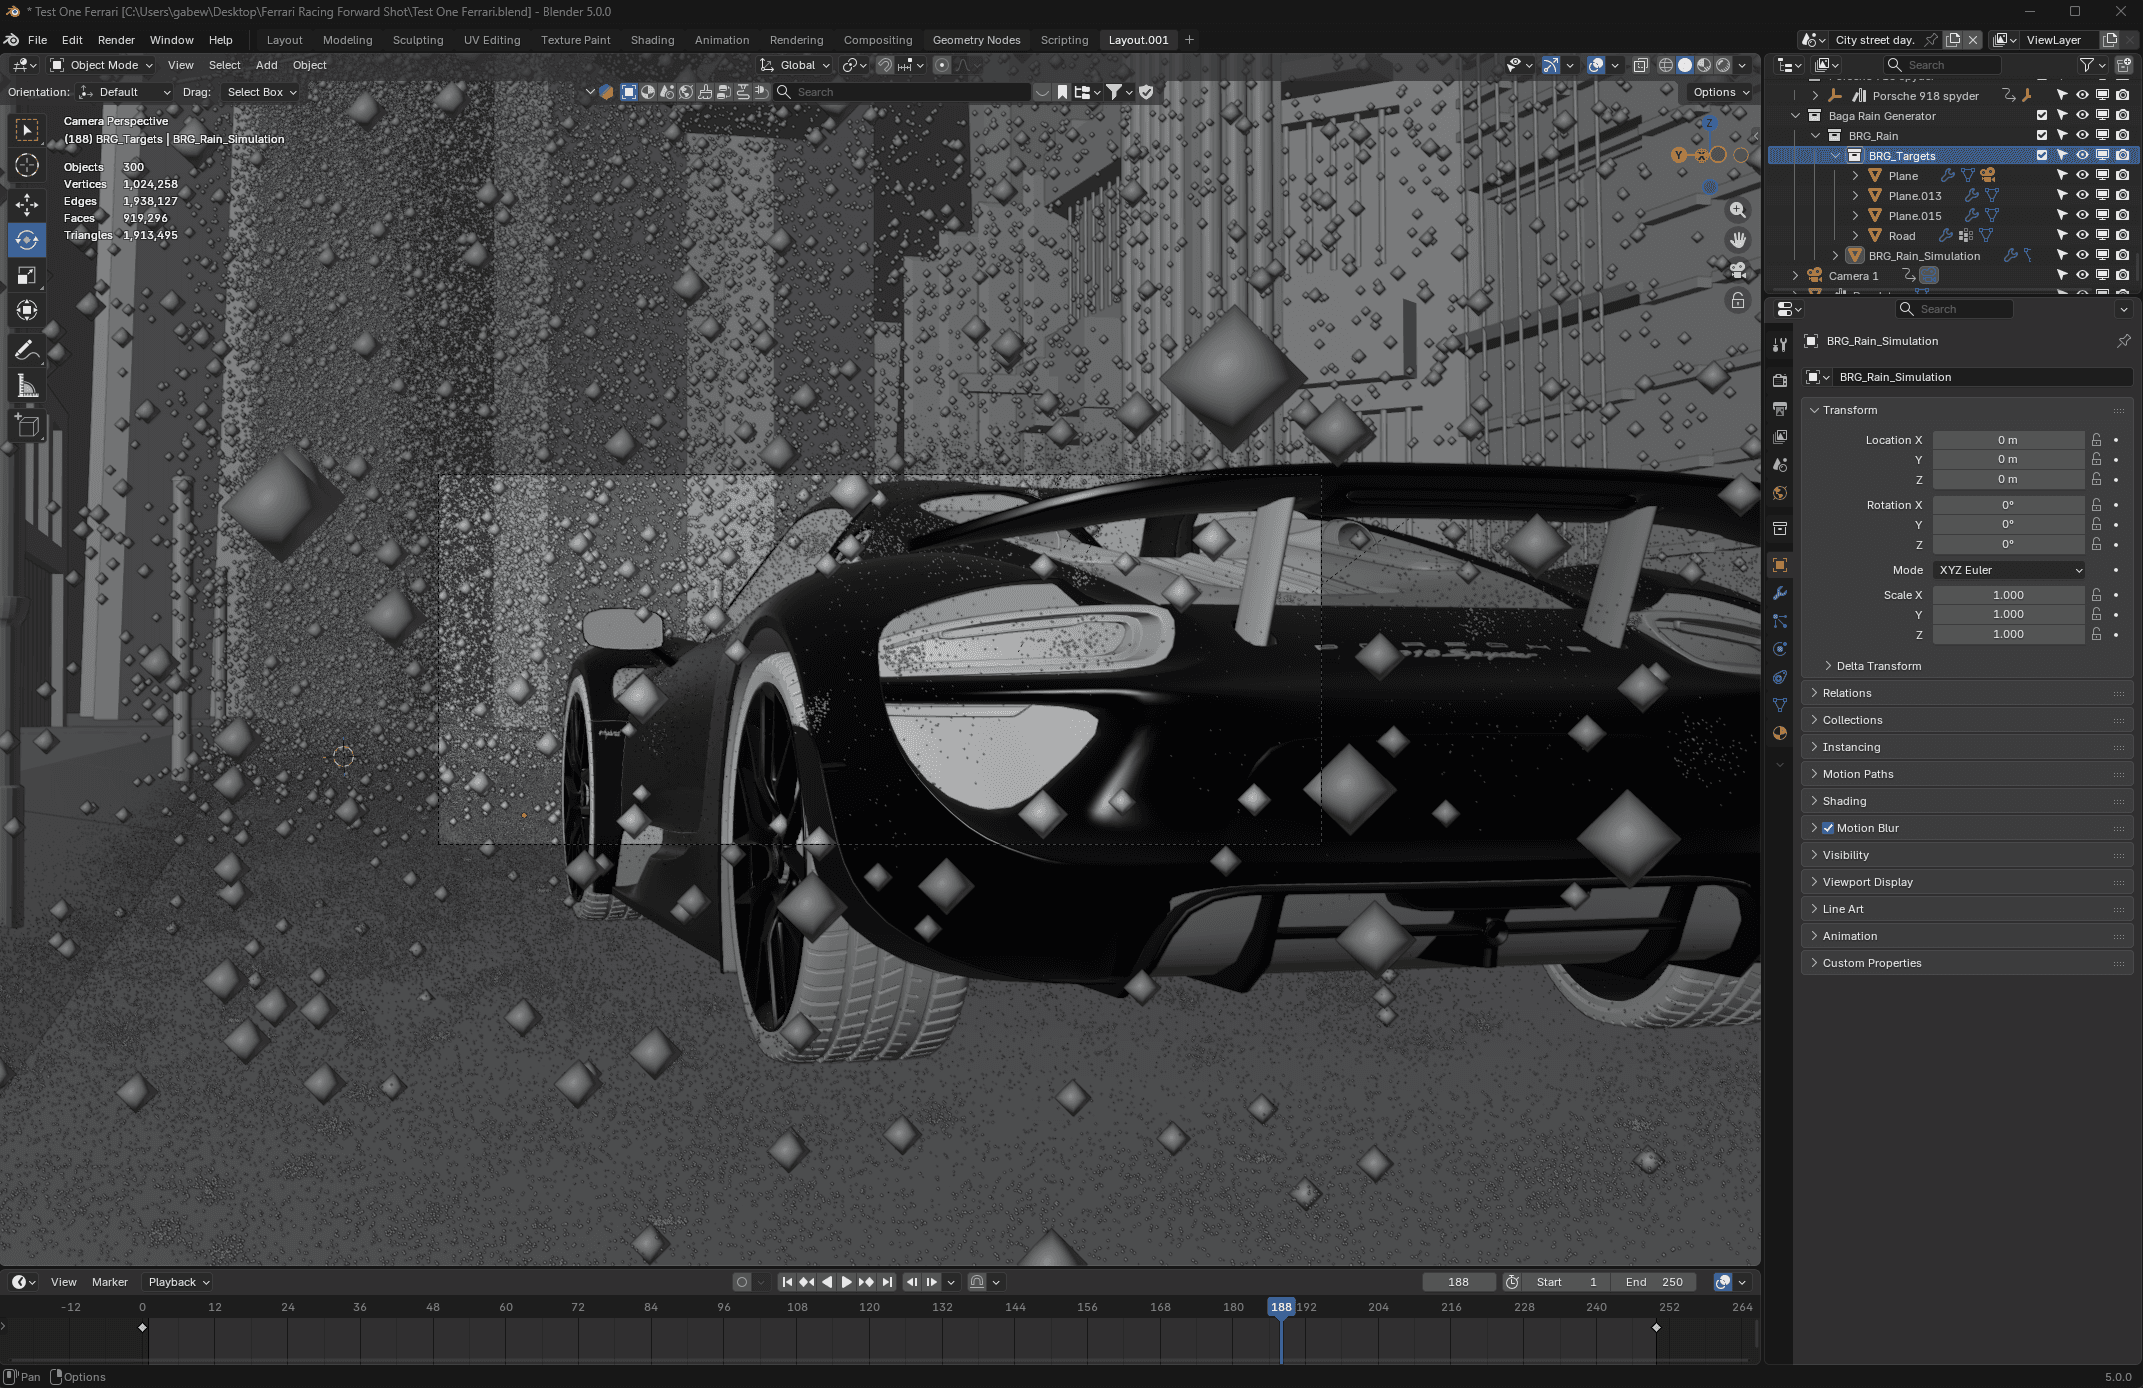This screenshot has height=1388, width=2143.
Task: Open the Object Mode dropdown
Action: [102, 65]
